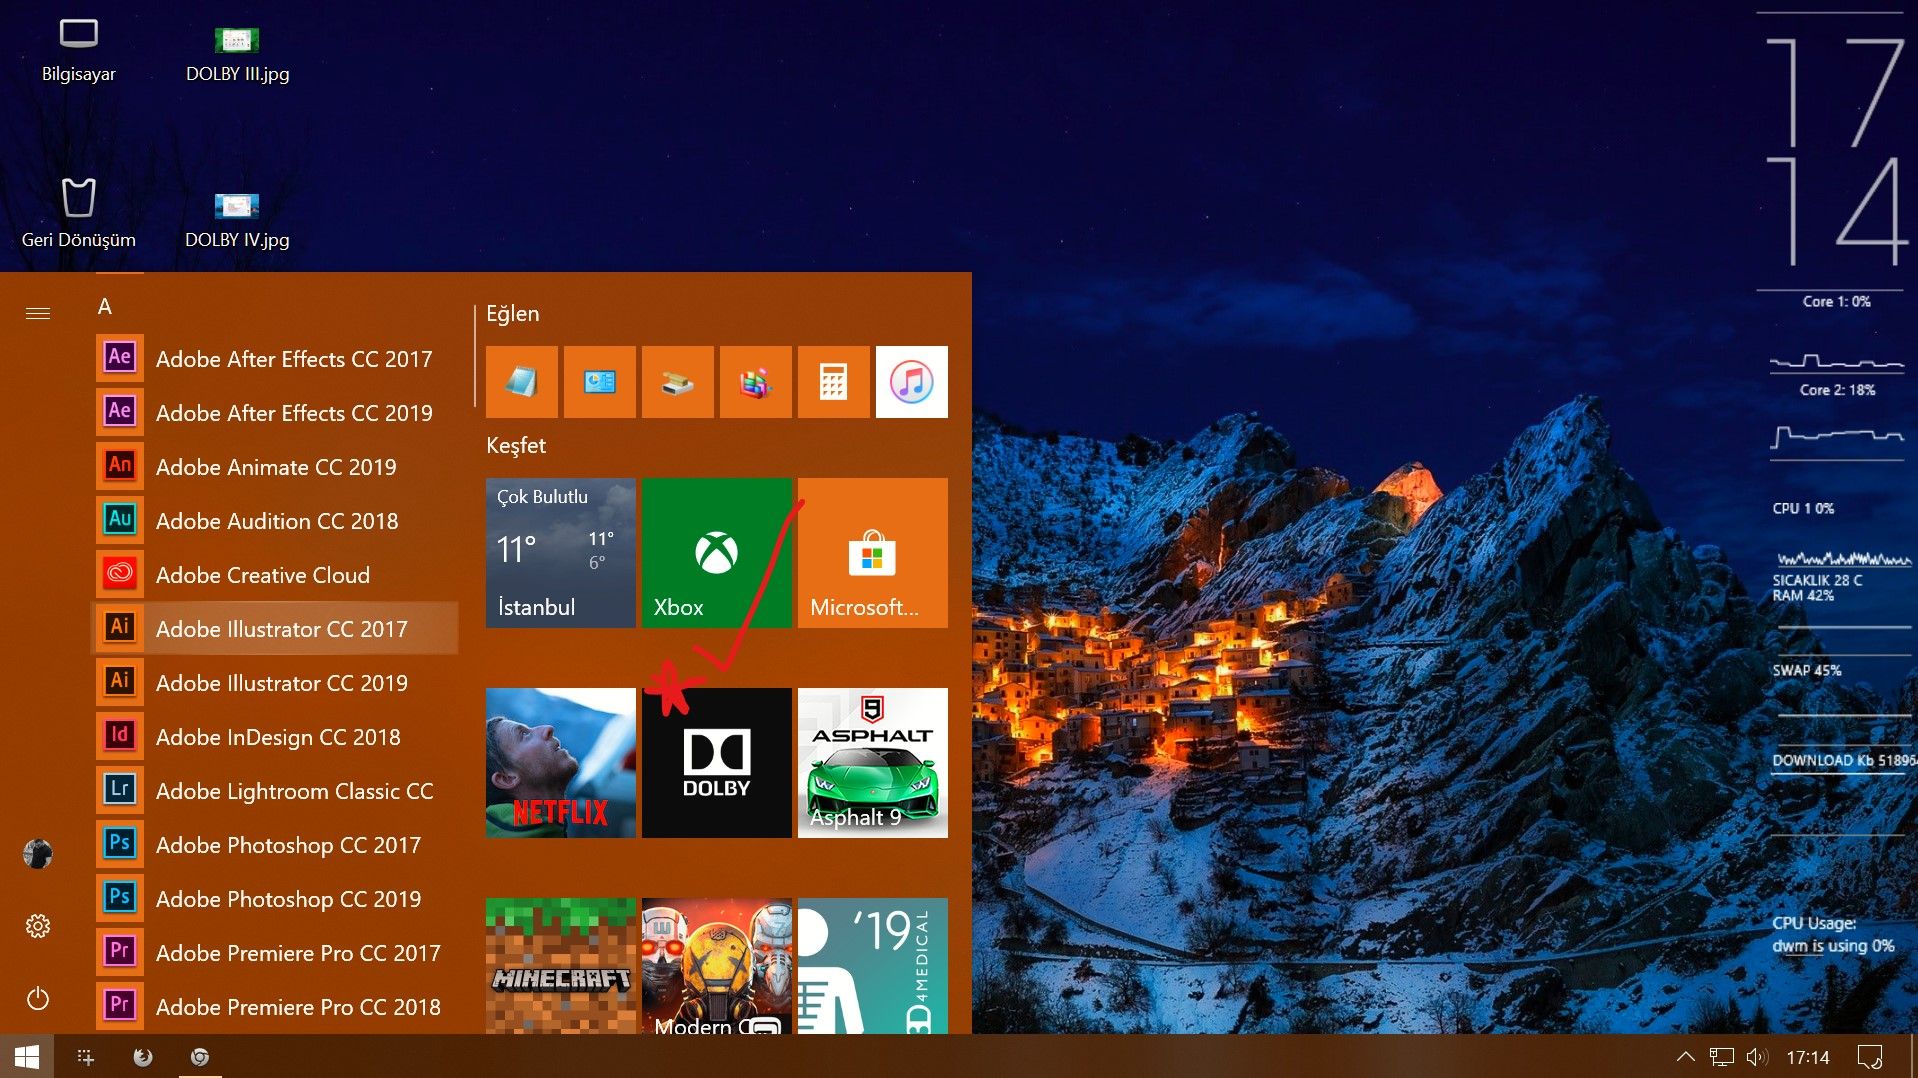Select the DOLBY III.jpg desktop file
The width and height of the screenshot is (1918, 1078).
pos(237,54)
